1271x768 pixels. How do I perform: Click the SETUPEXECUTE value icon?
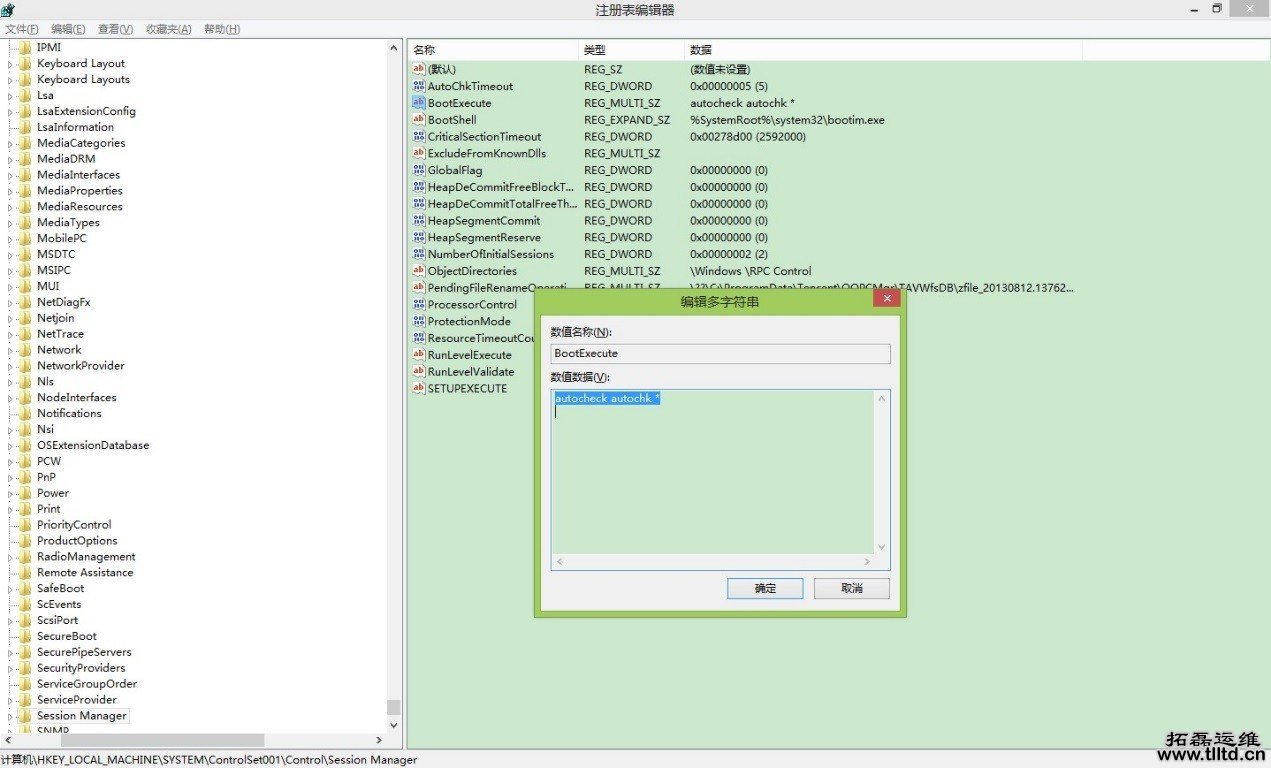click(419, 388)
